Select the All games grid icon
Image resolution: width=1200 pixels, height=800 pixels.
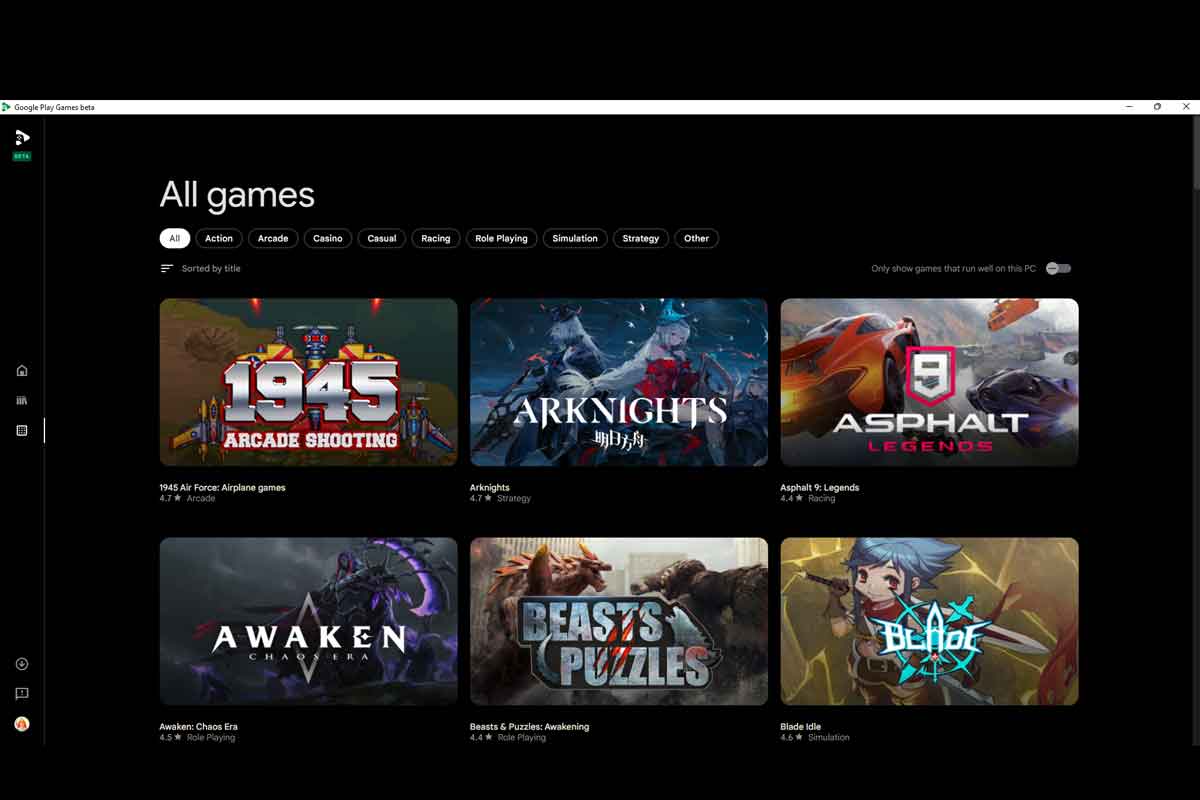(x=21, y=430)
